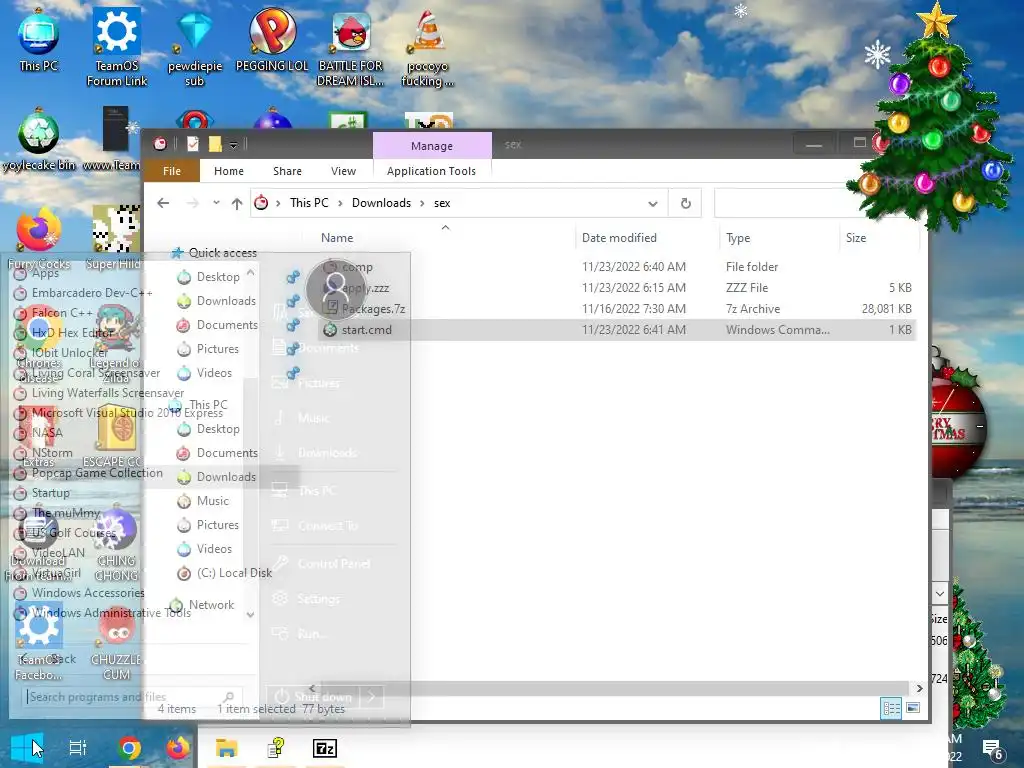Image resolution: width=1024 pixels, height=768 pixels.
Task: Open the Home ribbon tab
Action: coord(229,171)
